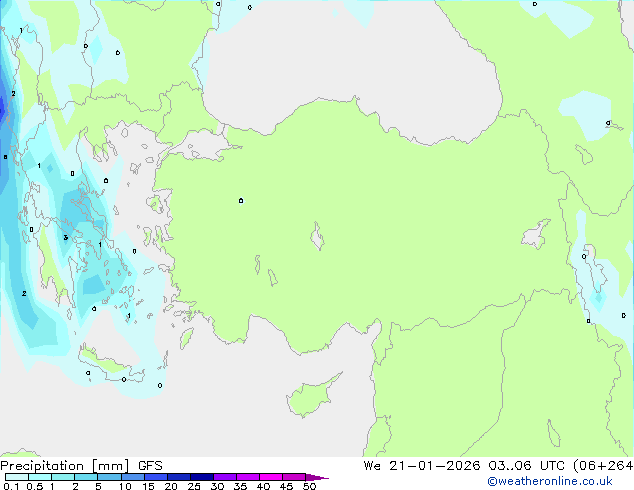The width and height of the screenshot is (634, 490).
Task: Click the 20–25 mm legend swatch
Action: pyautogui.click(x=178, y=477)
